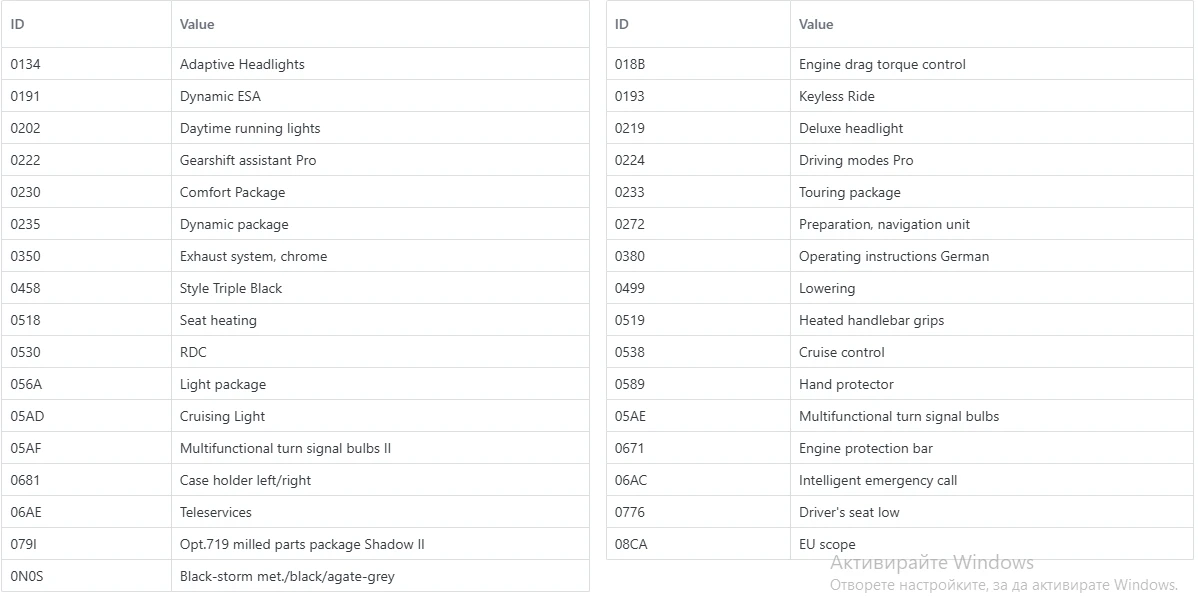
Task: Click the Intelligent emergency call entry
Action: 878,480
